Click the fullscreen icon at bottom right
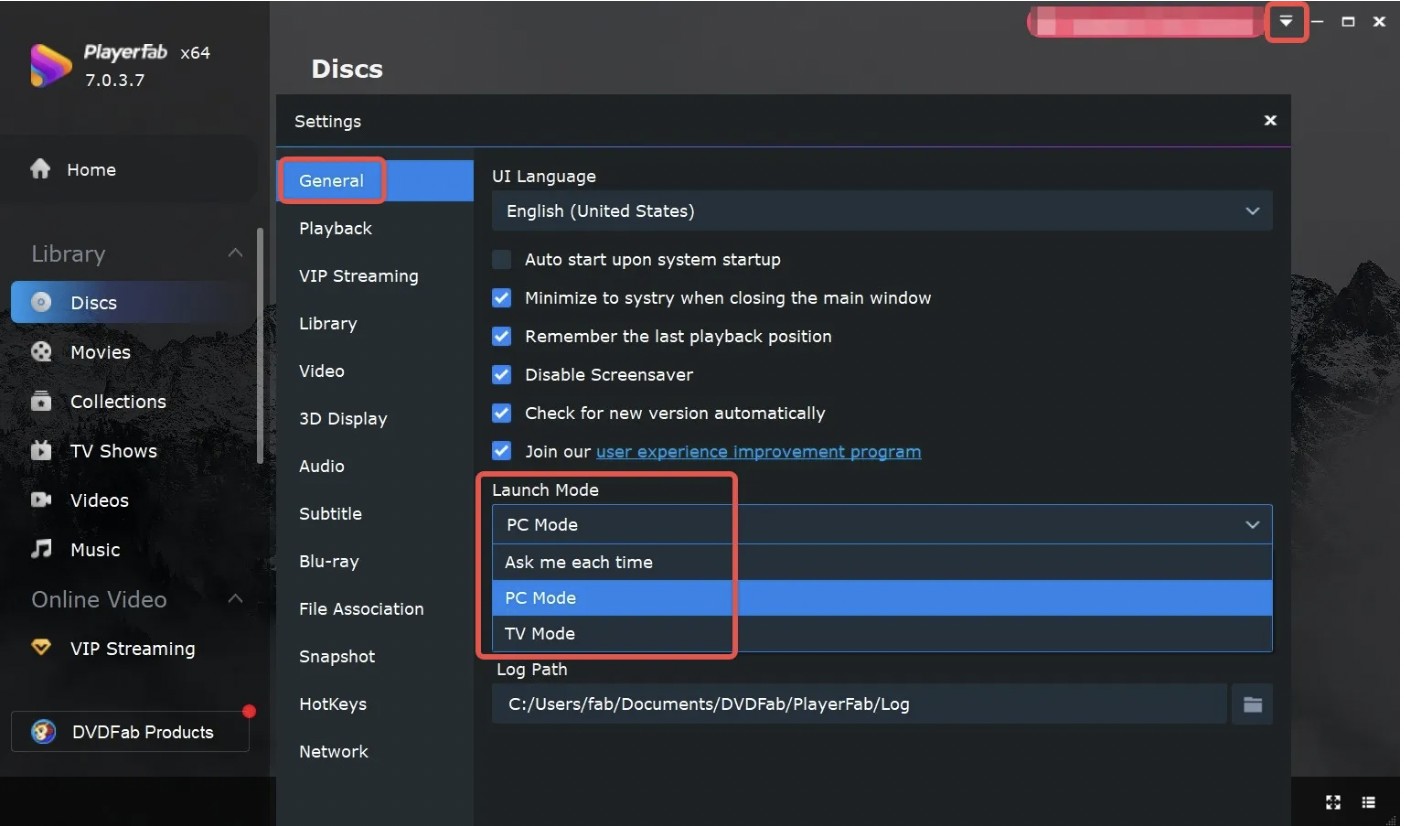Viewport: 1404px width, 826px height. click(x=1333, y=802)
